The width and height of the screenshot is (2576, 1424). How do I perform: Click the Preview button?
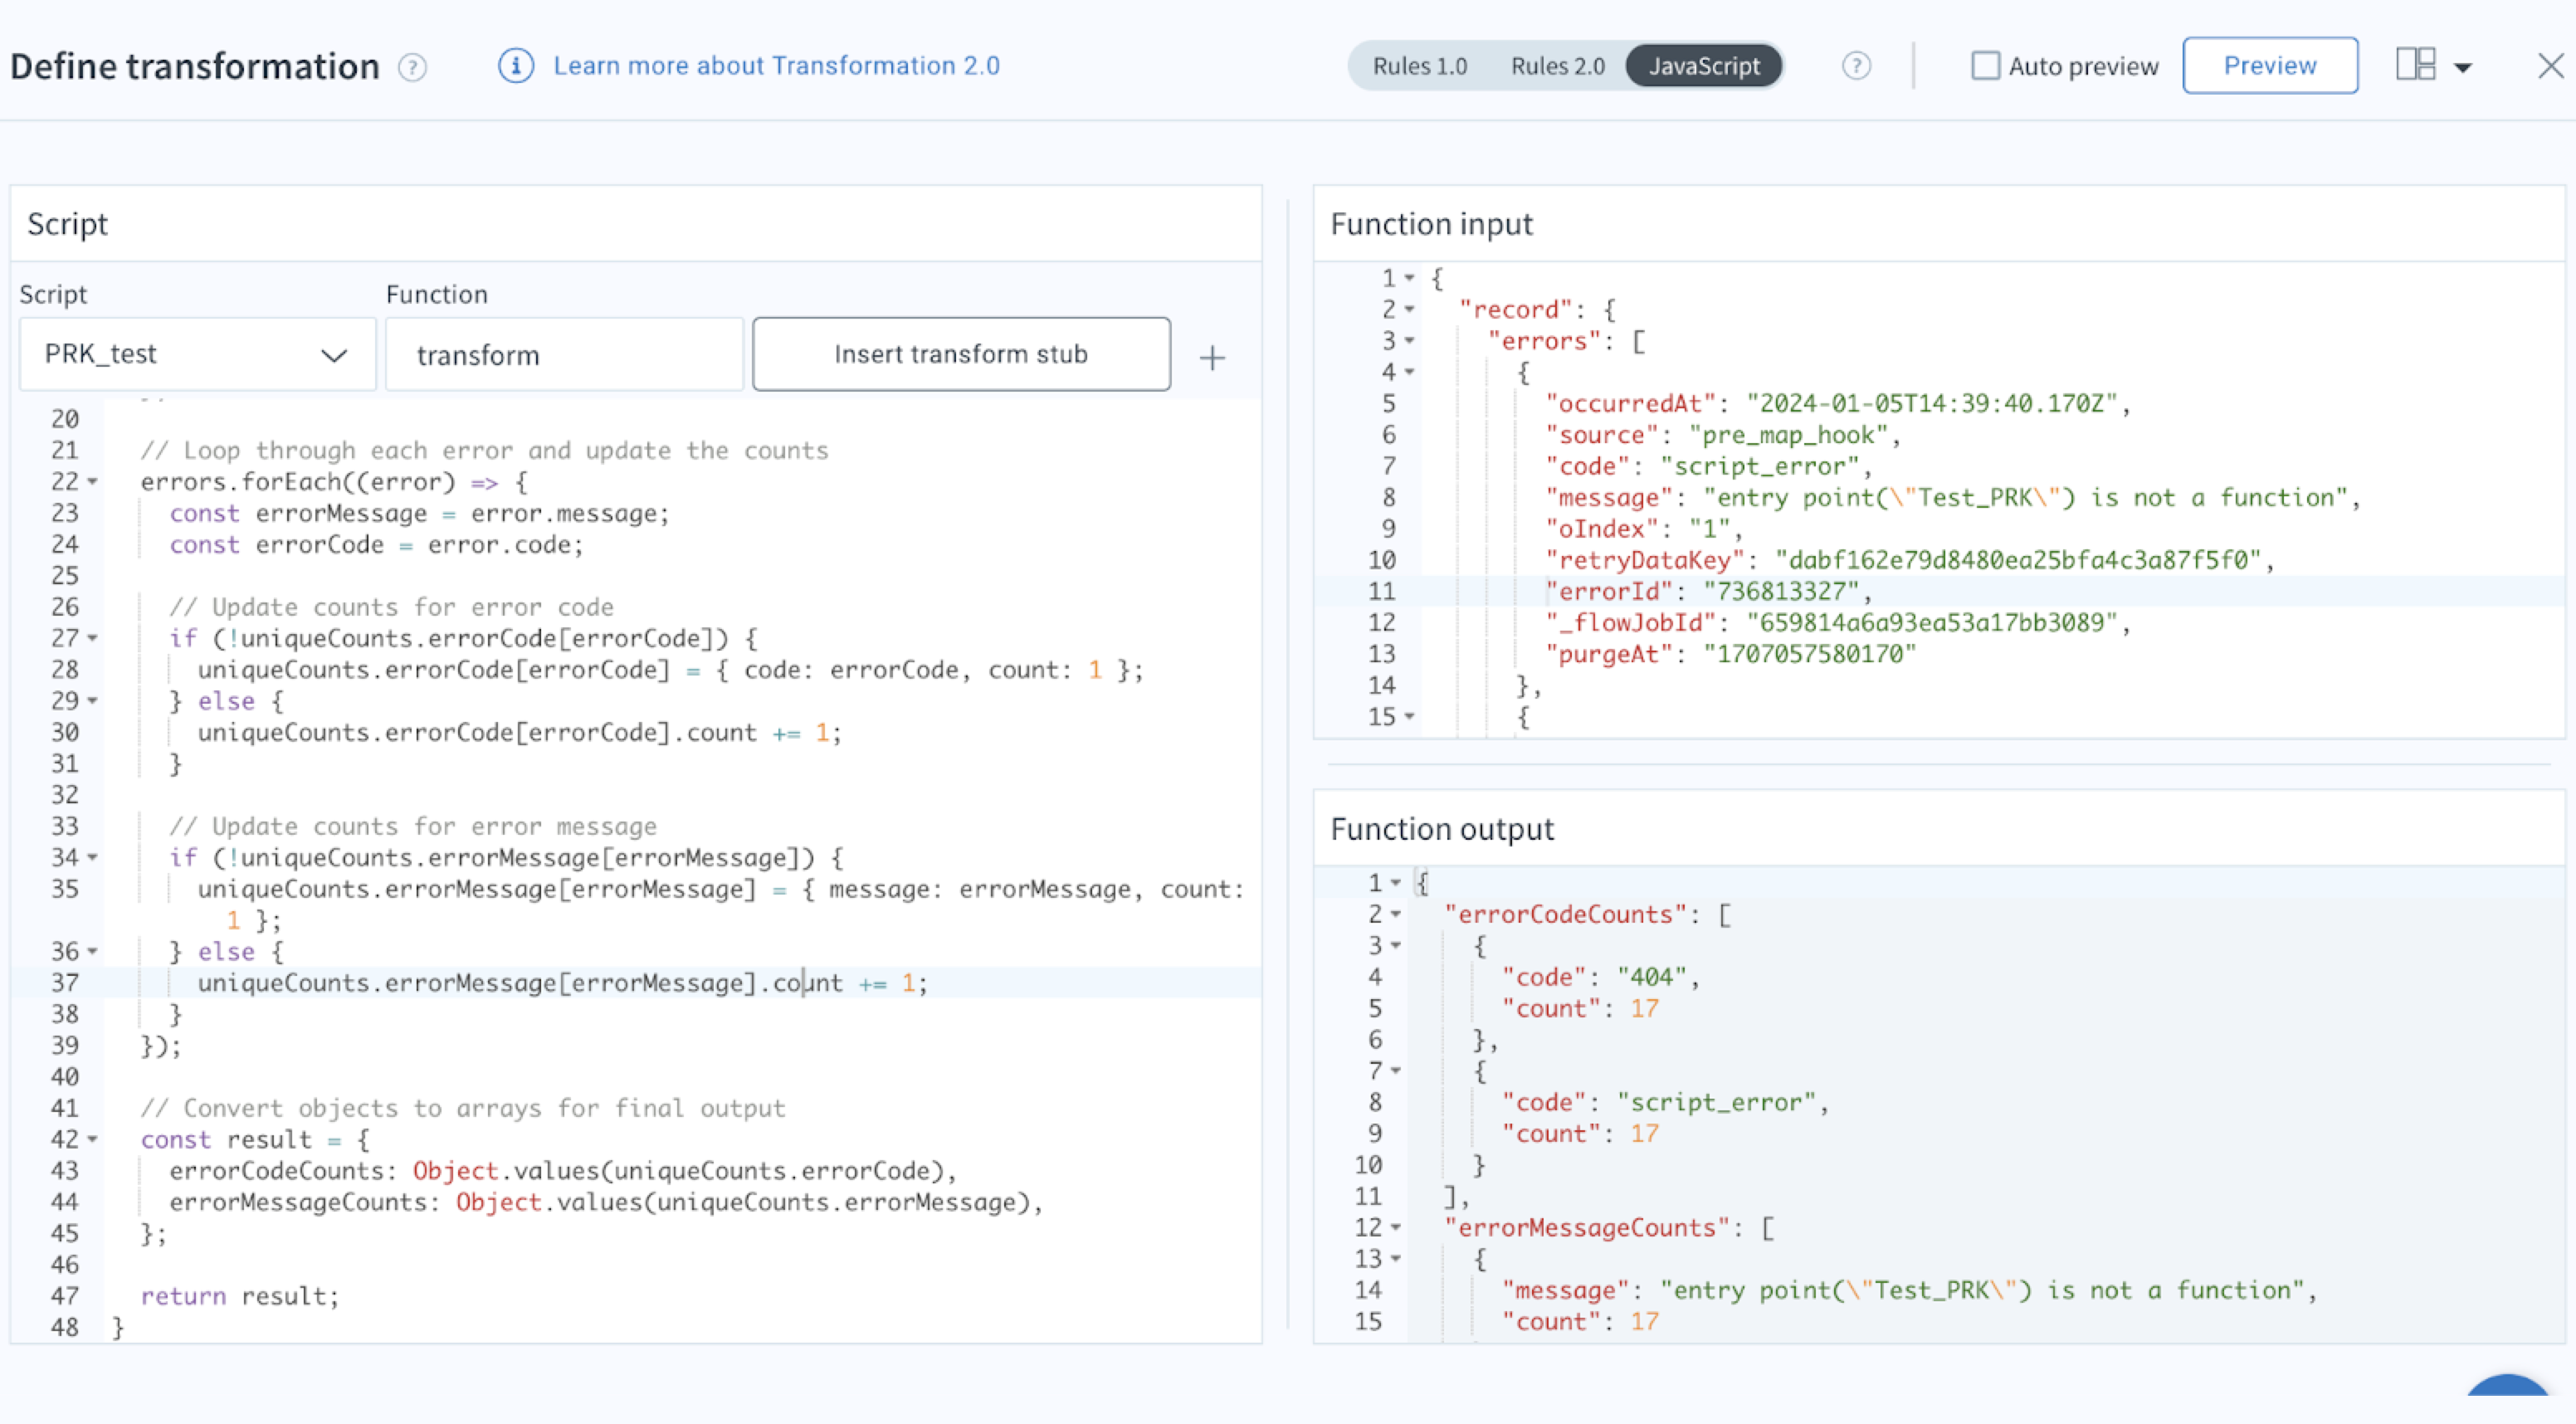[2270, 66]
